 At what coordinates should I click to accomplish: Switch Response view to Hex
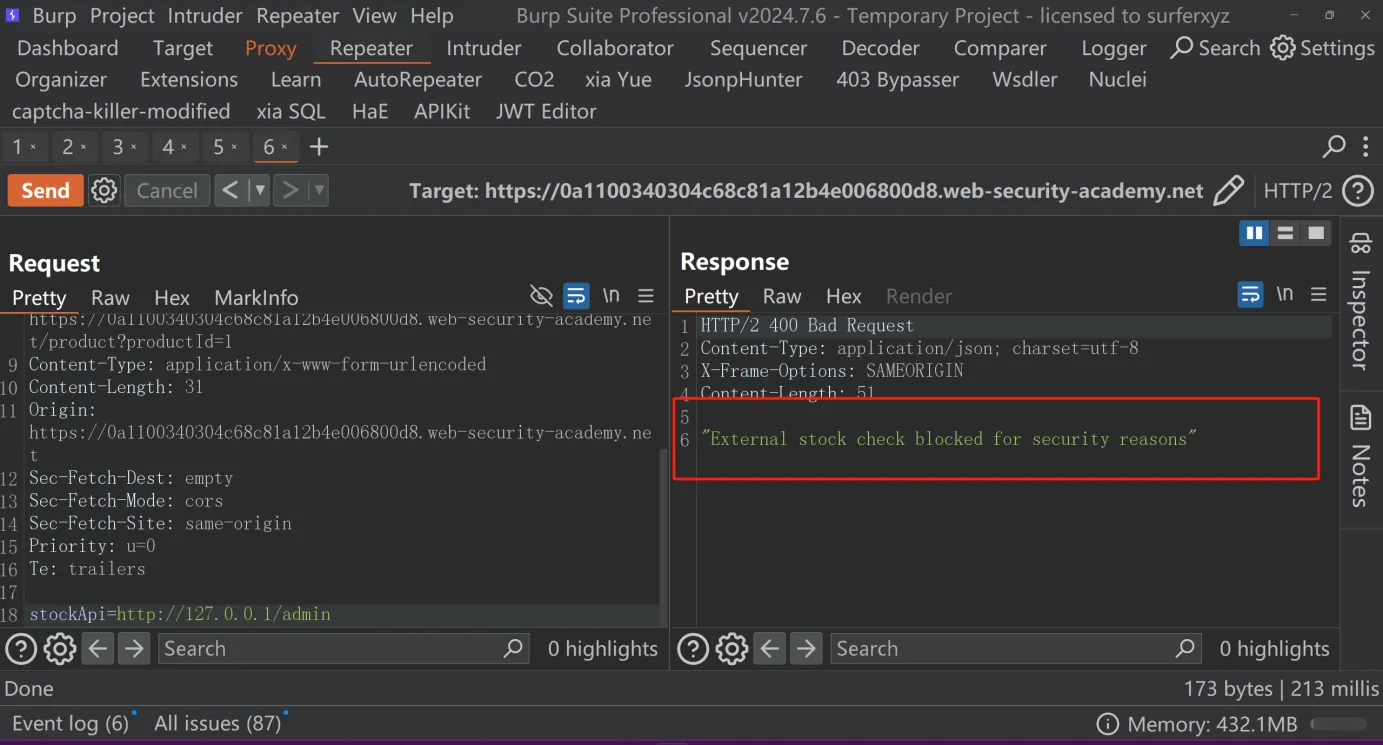pos(844,296)
